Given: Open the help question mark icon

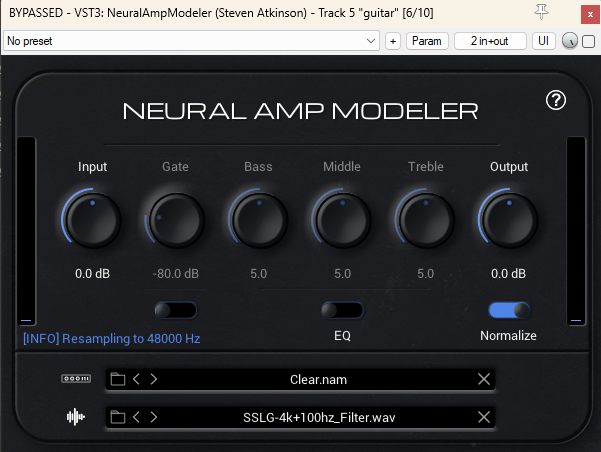Looking at the screenshot, I should coord(556,100).
